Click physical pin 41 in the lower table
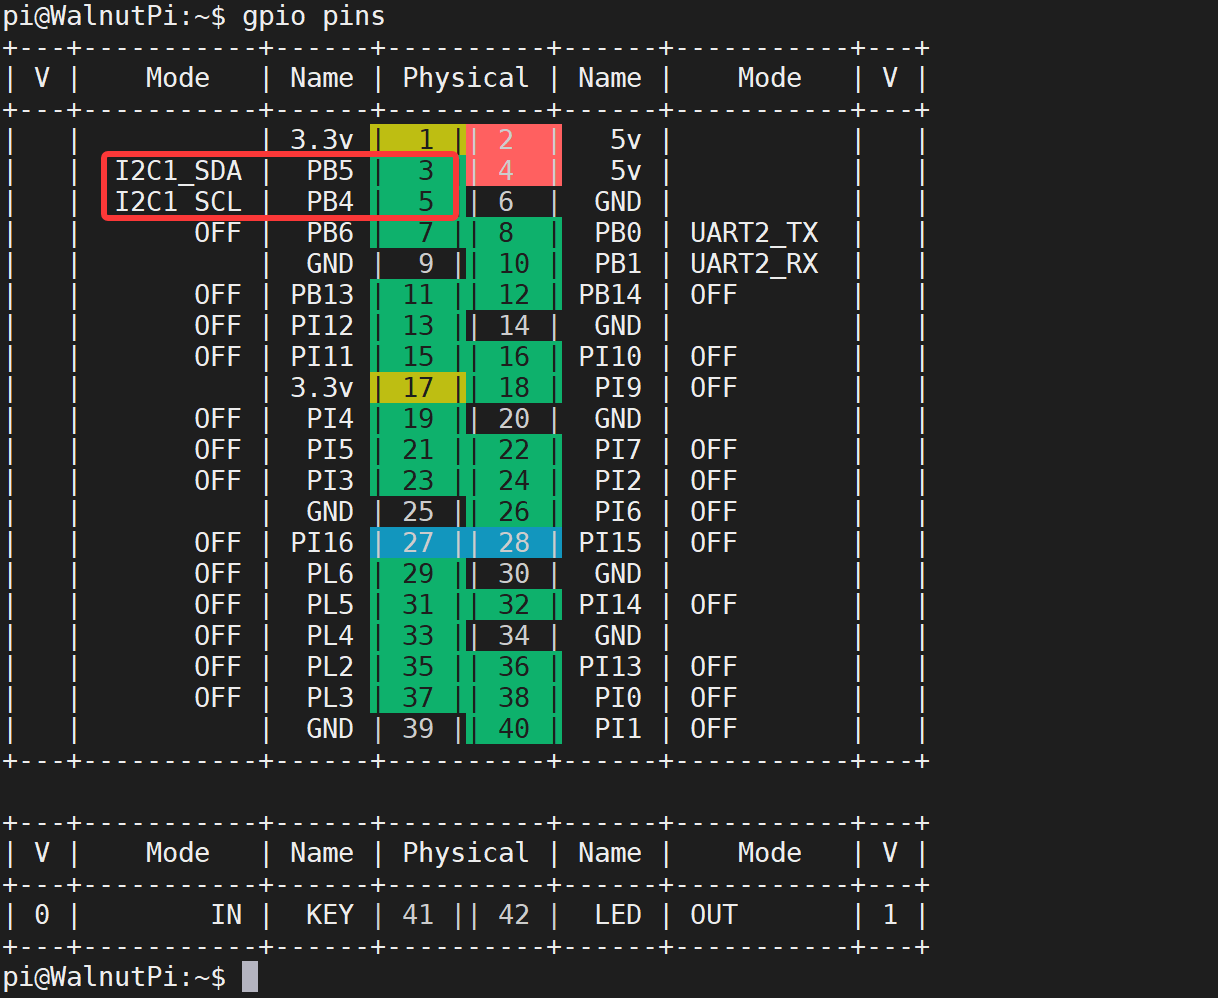Image resolution: width=1218 pixels, height=998 pixels. pos(418,915)
